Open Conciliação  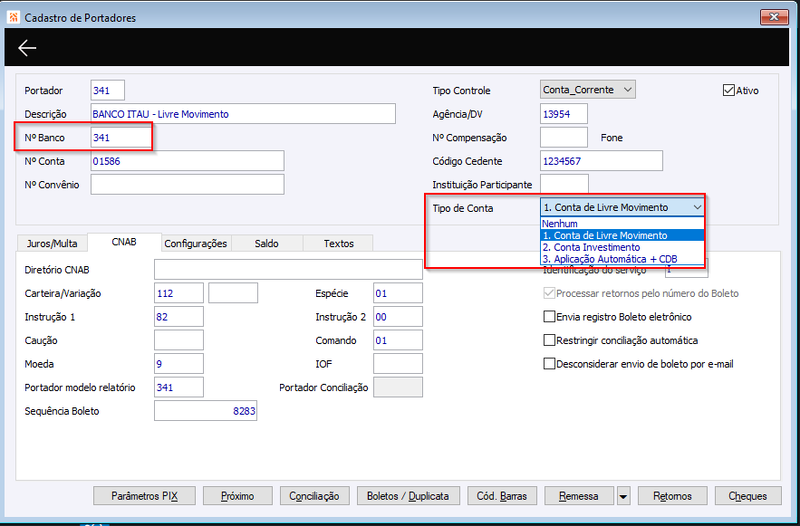[314, 496]
